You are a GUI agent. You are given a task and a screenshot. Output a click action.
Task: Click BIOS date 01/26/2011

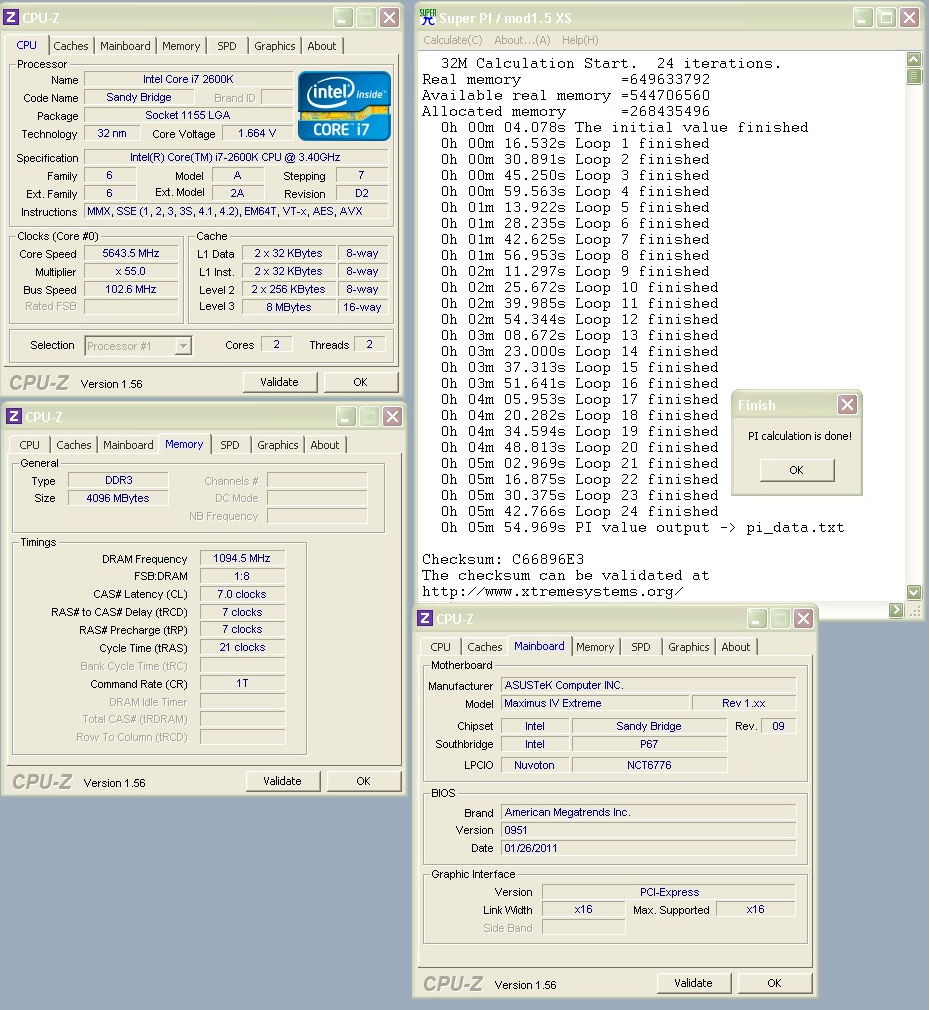(x=649, y=848)
